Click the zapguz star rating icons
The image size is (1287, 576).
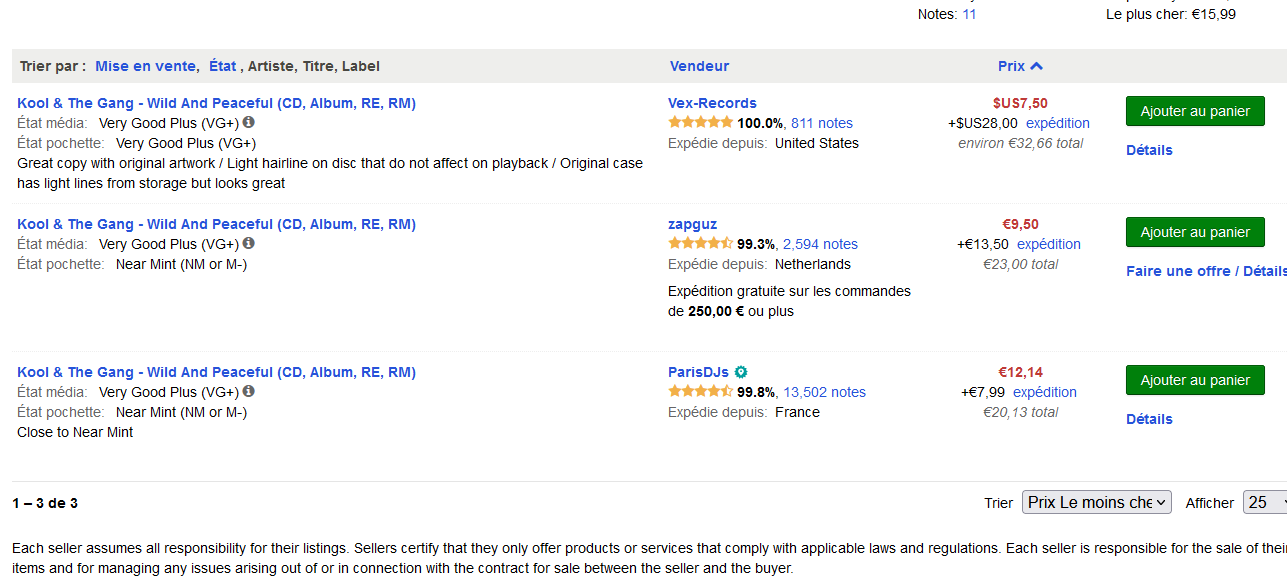tap(700, 244)
